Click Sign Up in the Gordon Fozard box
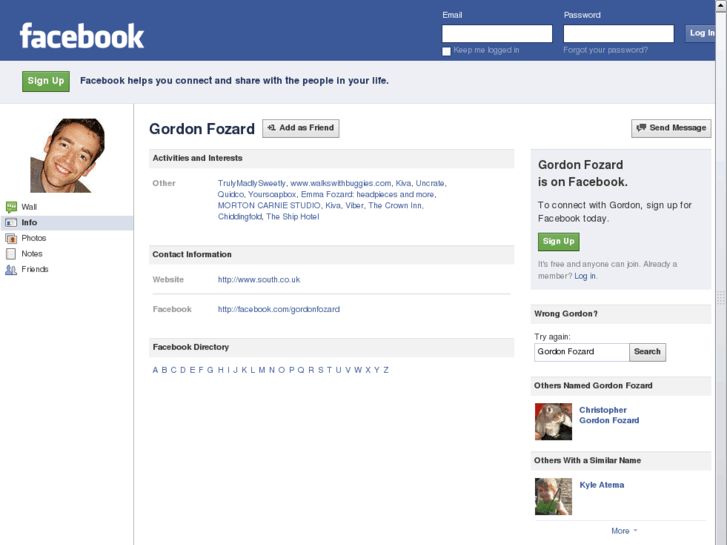Viewport: 727px width, 545px height. (559, 242)
